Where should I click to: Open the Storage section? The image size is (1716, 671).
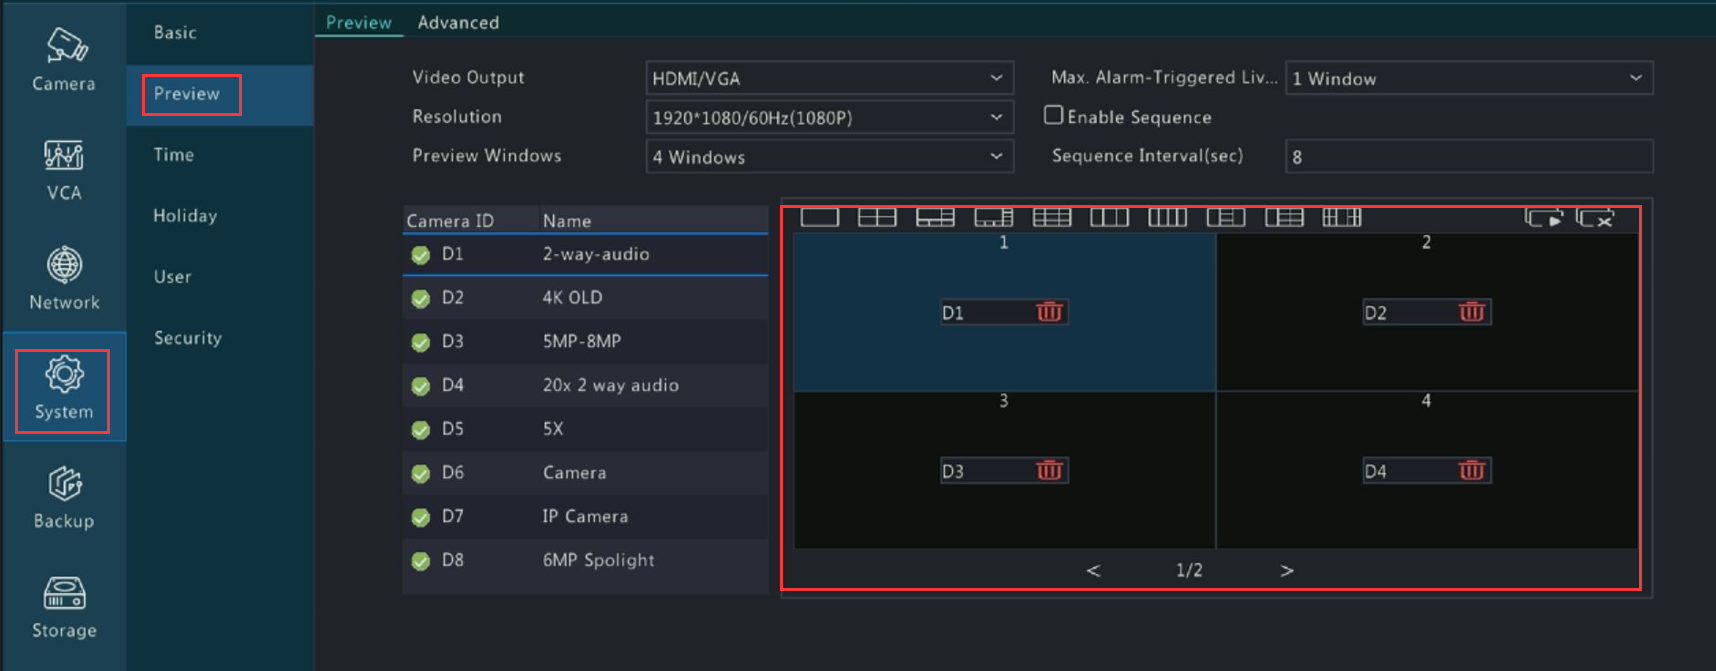pyautogui.click(x=64, y=607)
